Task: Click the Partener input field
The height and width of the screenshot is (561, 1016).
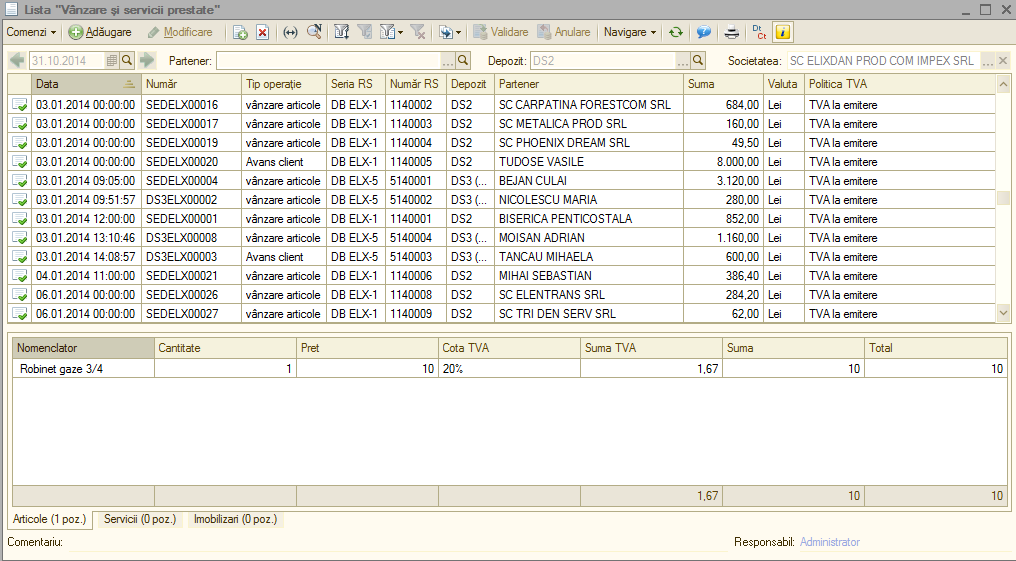Action: [x=329, y=61]
